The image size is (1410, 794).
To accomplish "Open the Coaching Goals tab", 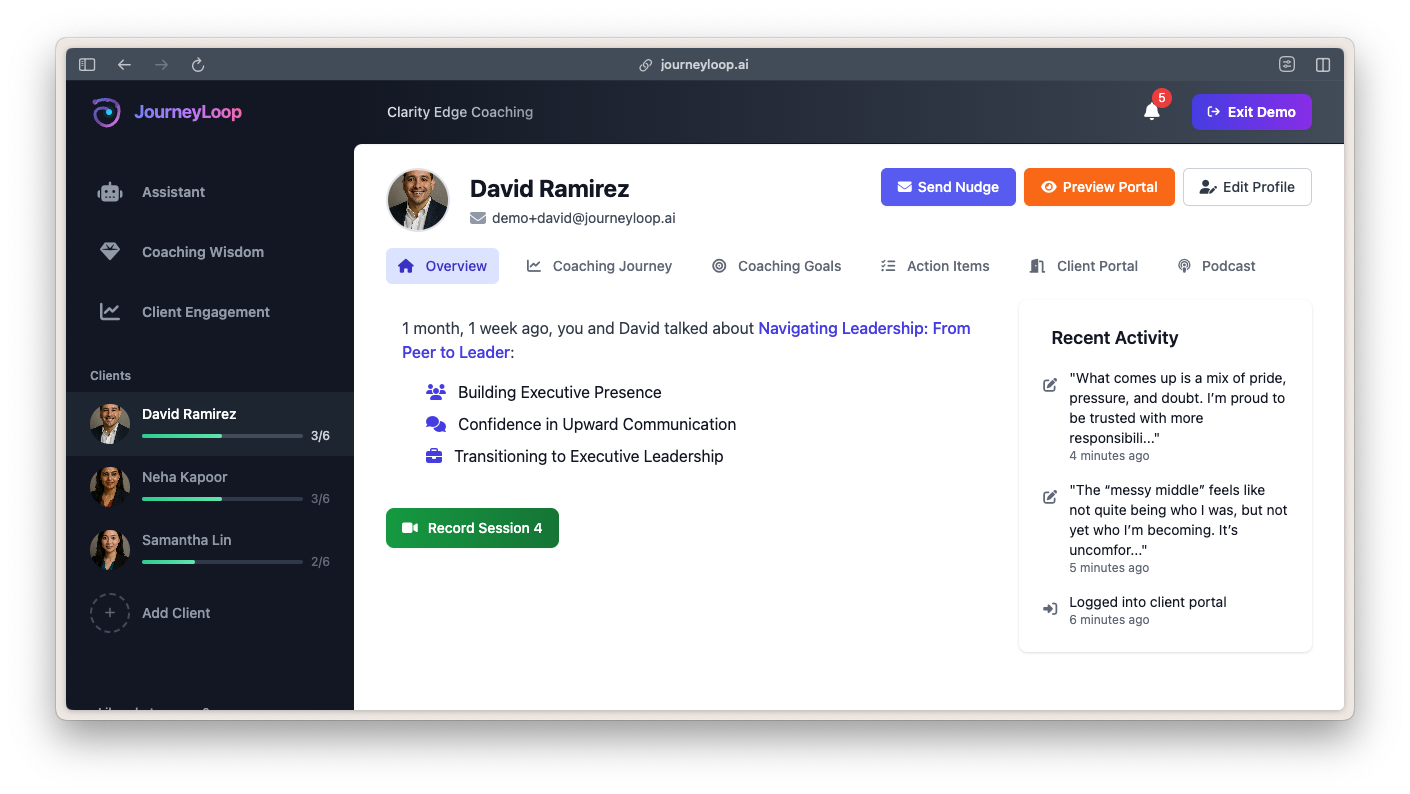I will 776,266.
